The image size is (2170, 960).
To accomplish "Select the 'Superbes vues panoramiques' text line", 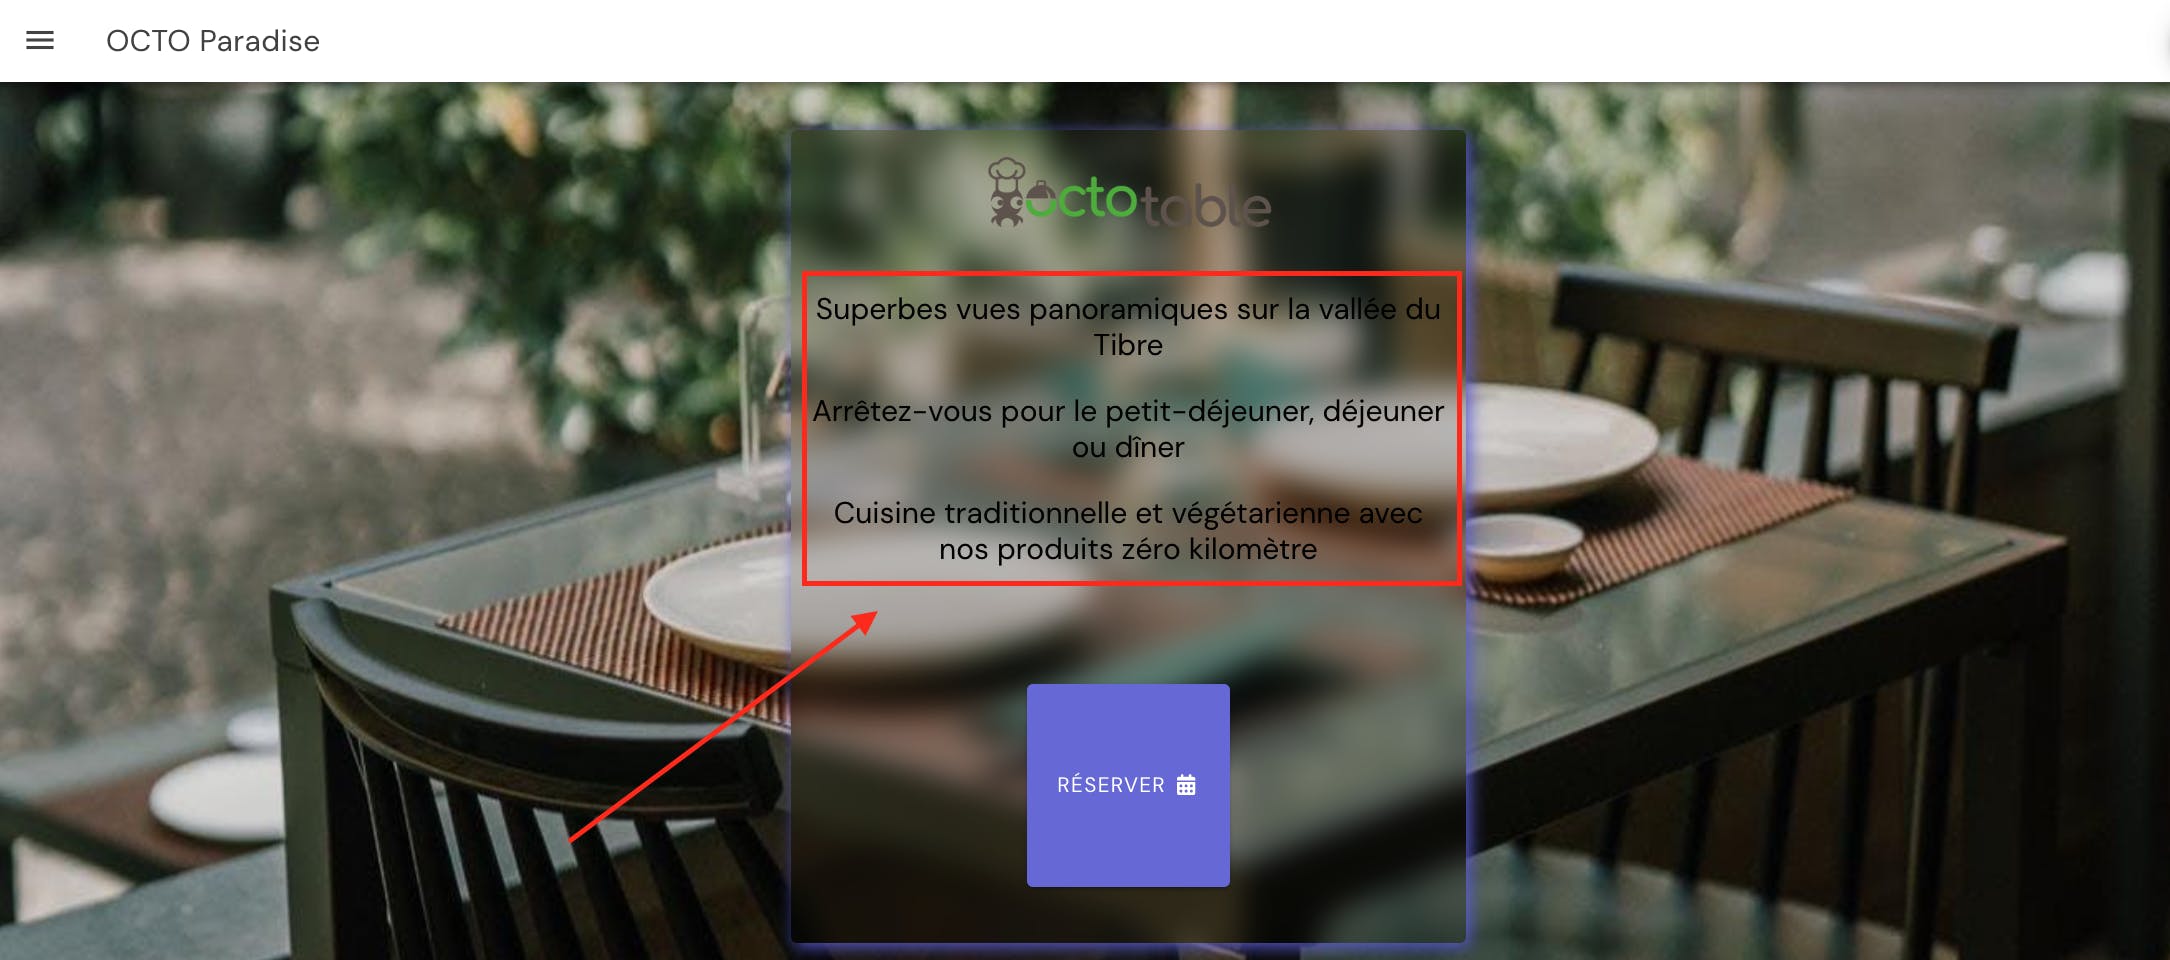I will pos(1128,309).
